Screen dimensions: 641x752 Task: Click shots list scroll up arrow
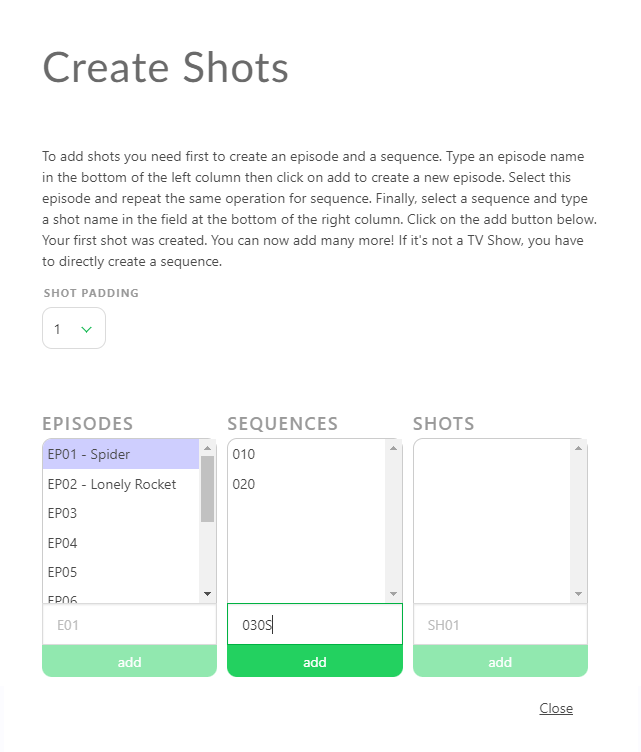click(x=578, y=448)
